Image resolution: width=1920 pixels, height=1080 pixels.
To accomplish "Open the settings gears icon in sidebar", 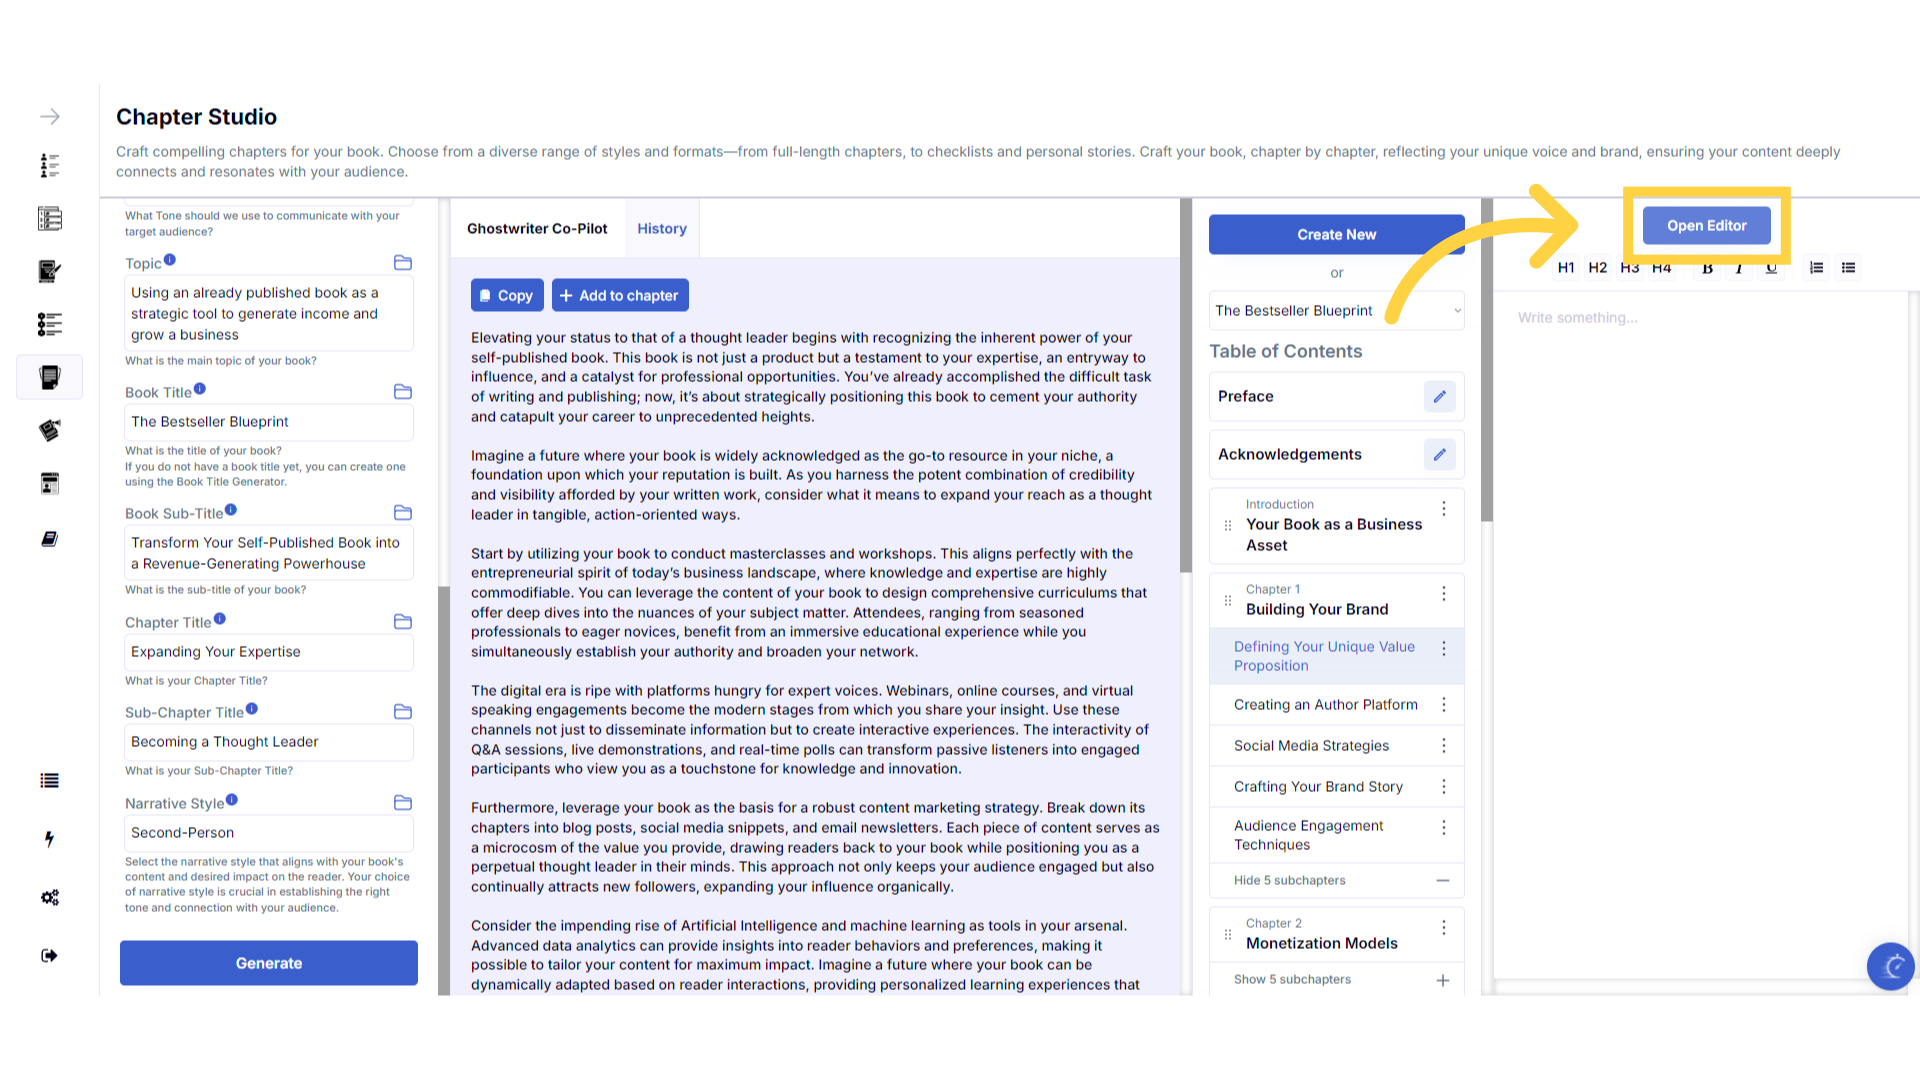I will click(x=49, y=897).
